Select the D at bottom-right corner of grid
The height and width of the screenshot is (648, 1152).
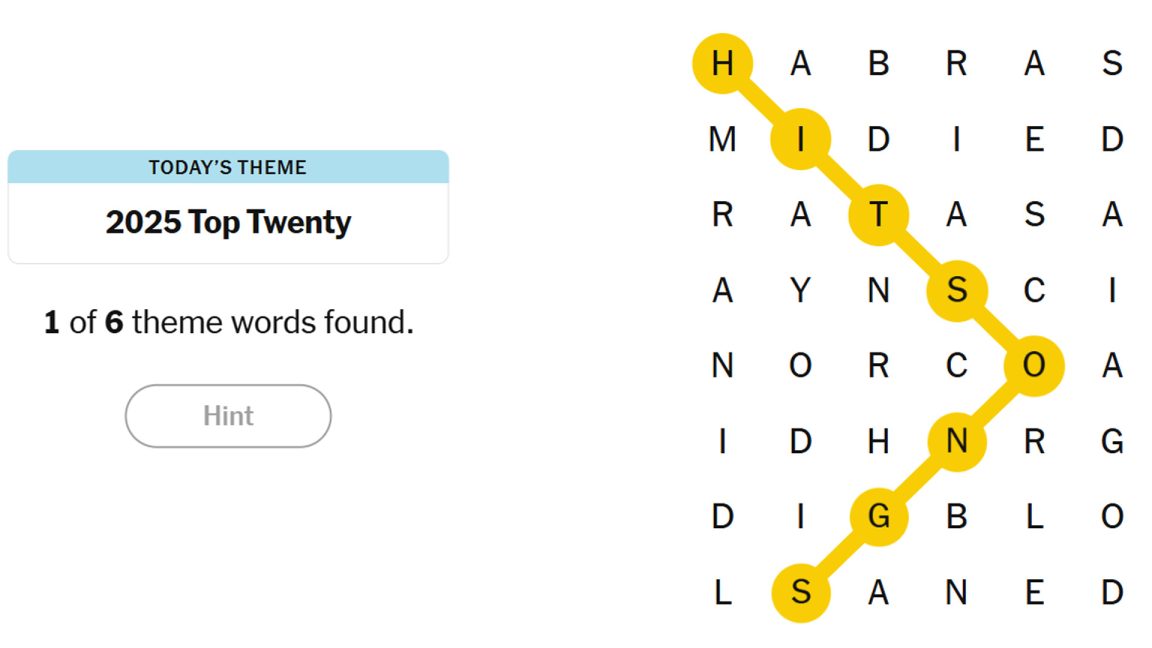click(x=1112, y=592)
